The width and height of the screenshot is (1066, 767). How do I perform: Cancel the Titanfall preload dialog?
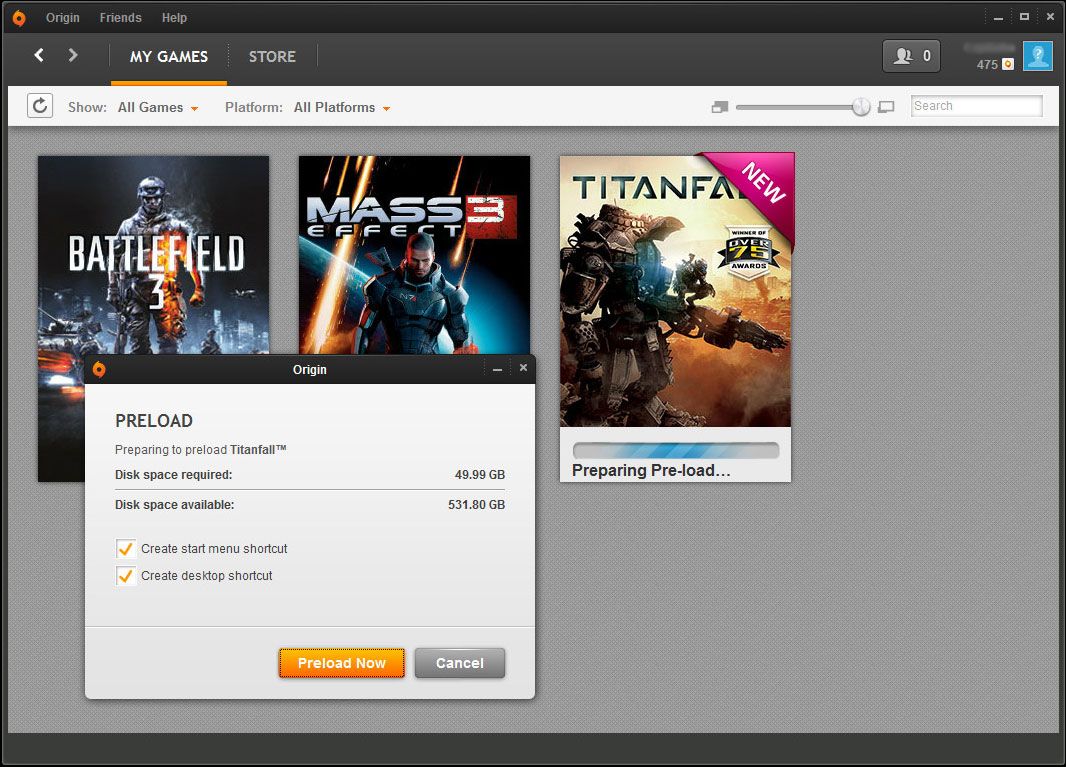[459, 663]
